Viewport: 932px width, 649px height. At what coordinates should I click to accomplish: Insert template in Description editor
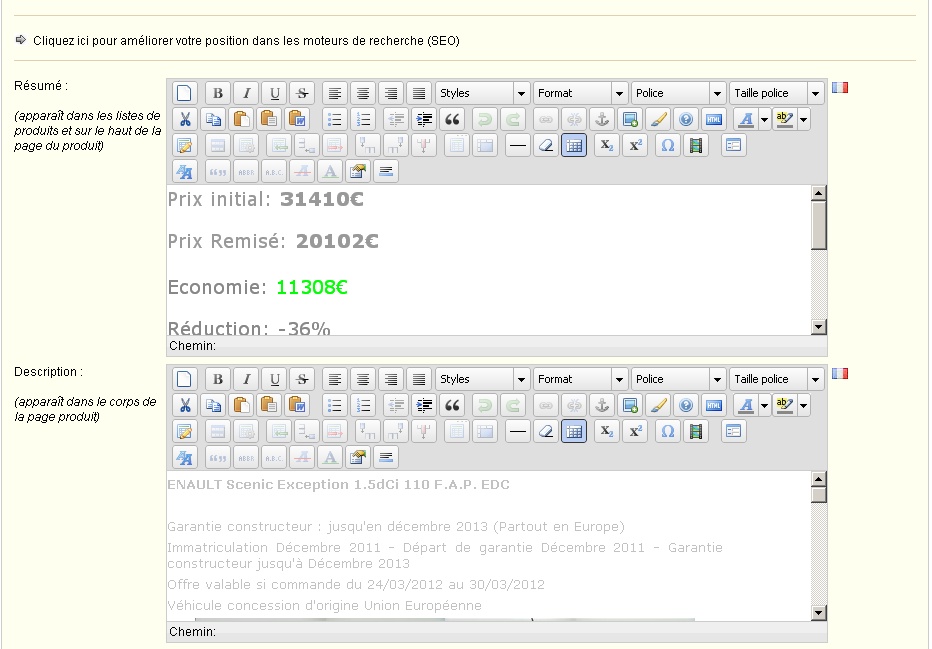(x=733, y=431)
